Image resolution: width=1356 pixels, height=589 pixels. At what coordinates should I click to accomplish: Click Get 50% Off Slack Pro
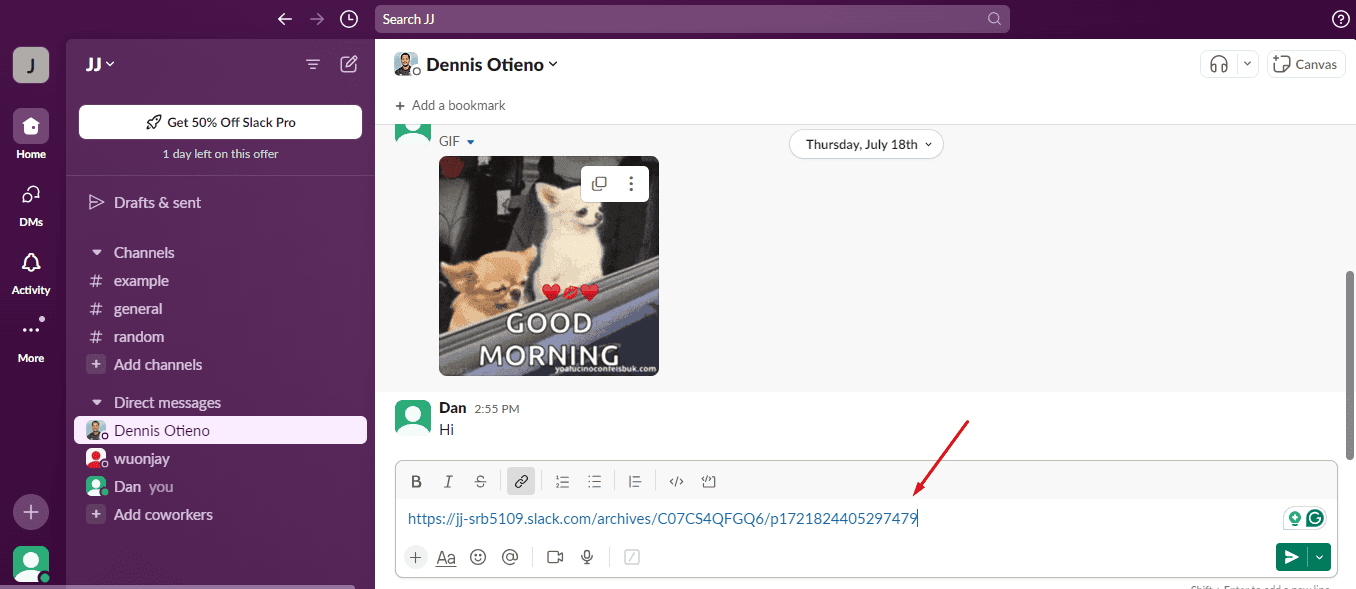pos(220,122)
